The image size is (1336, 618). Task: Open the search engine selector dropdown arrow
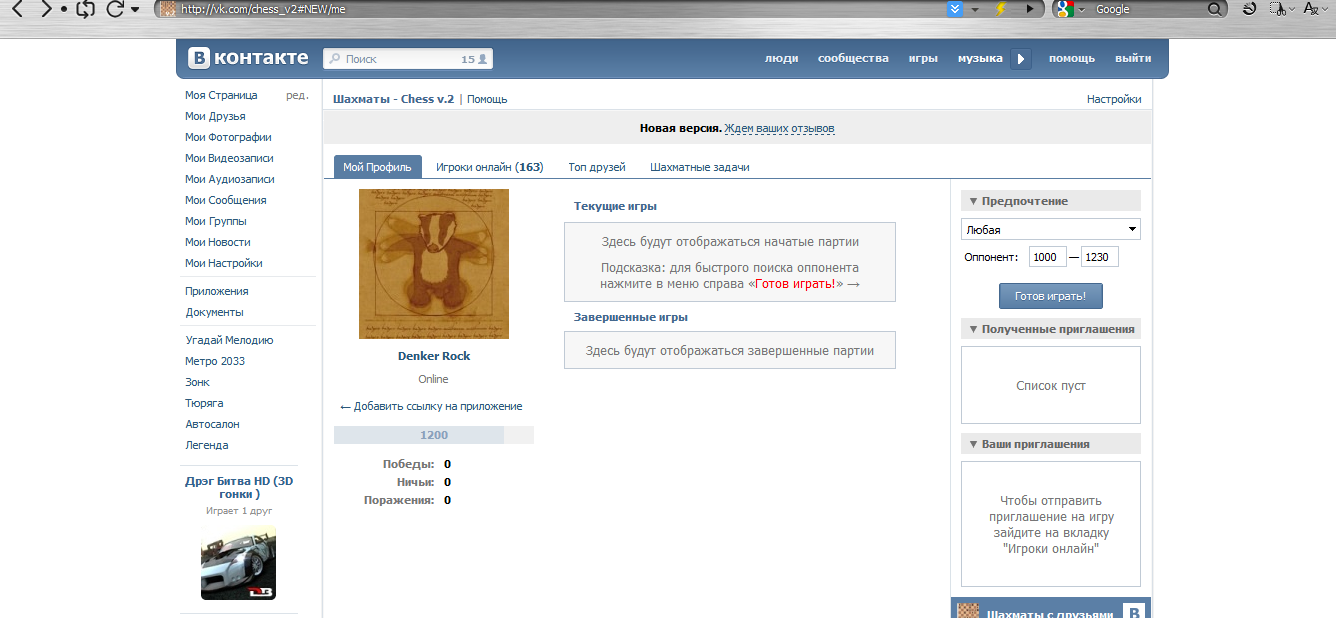coord(1082,10)
